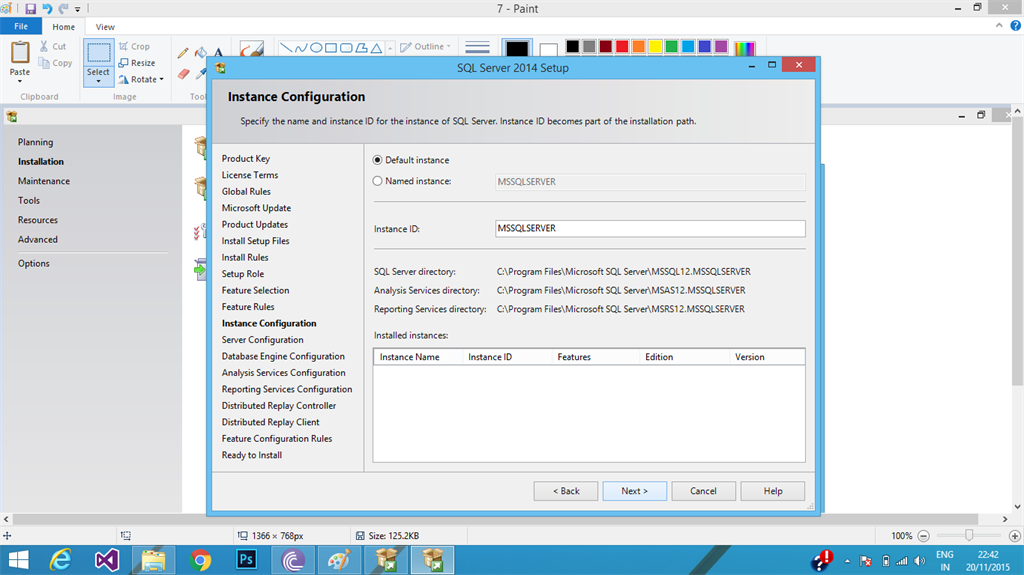
Task: Select the Color 2 white box
Action: click(549, 50)
